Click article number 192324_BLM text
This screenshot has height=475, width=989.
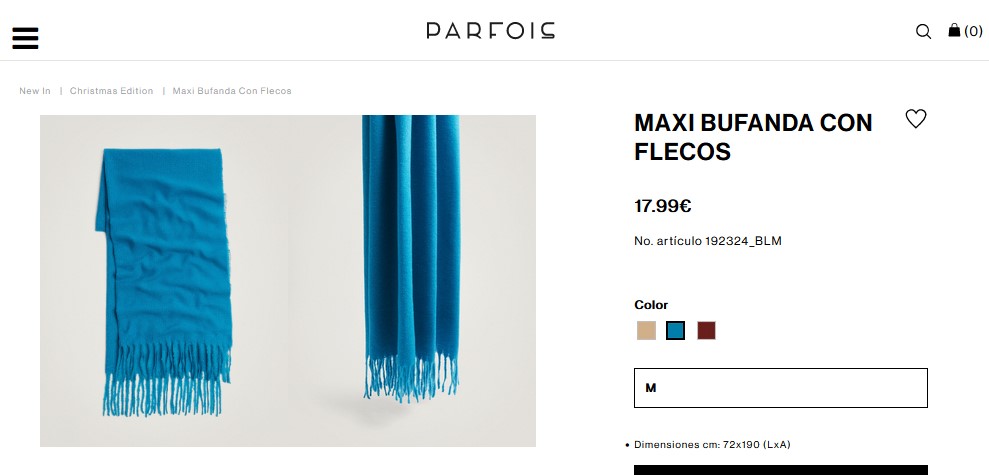tap(708, 241)
